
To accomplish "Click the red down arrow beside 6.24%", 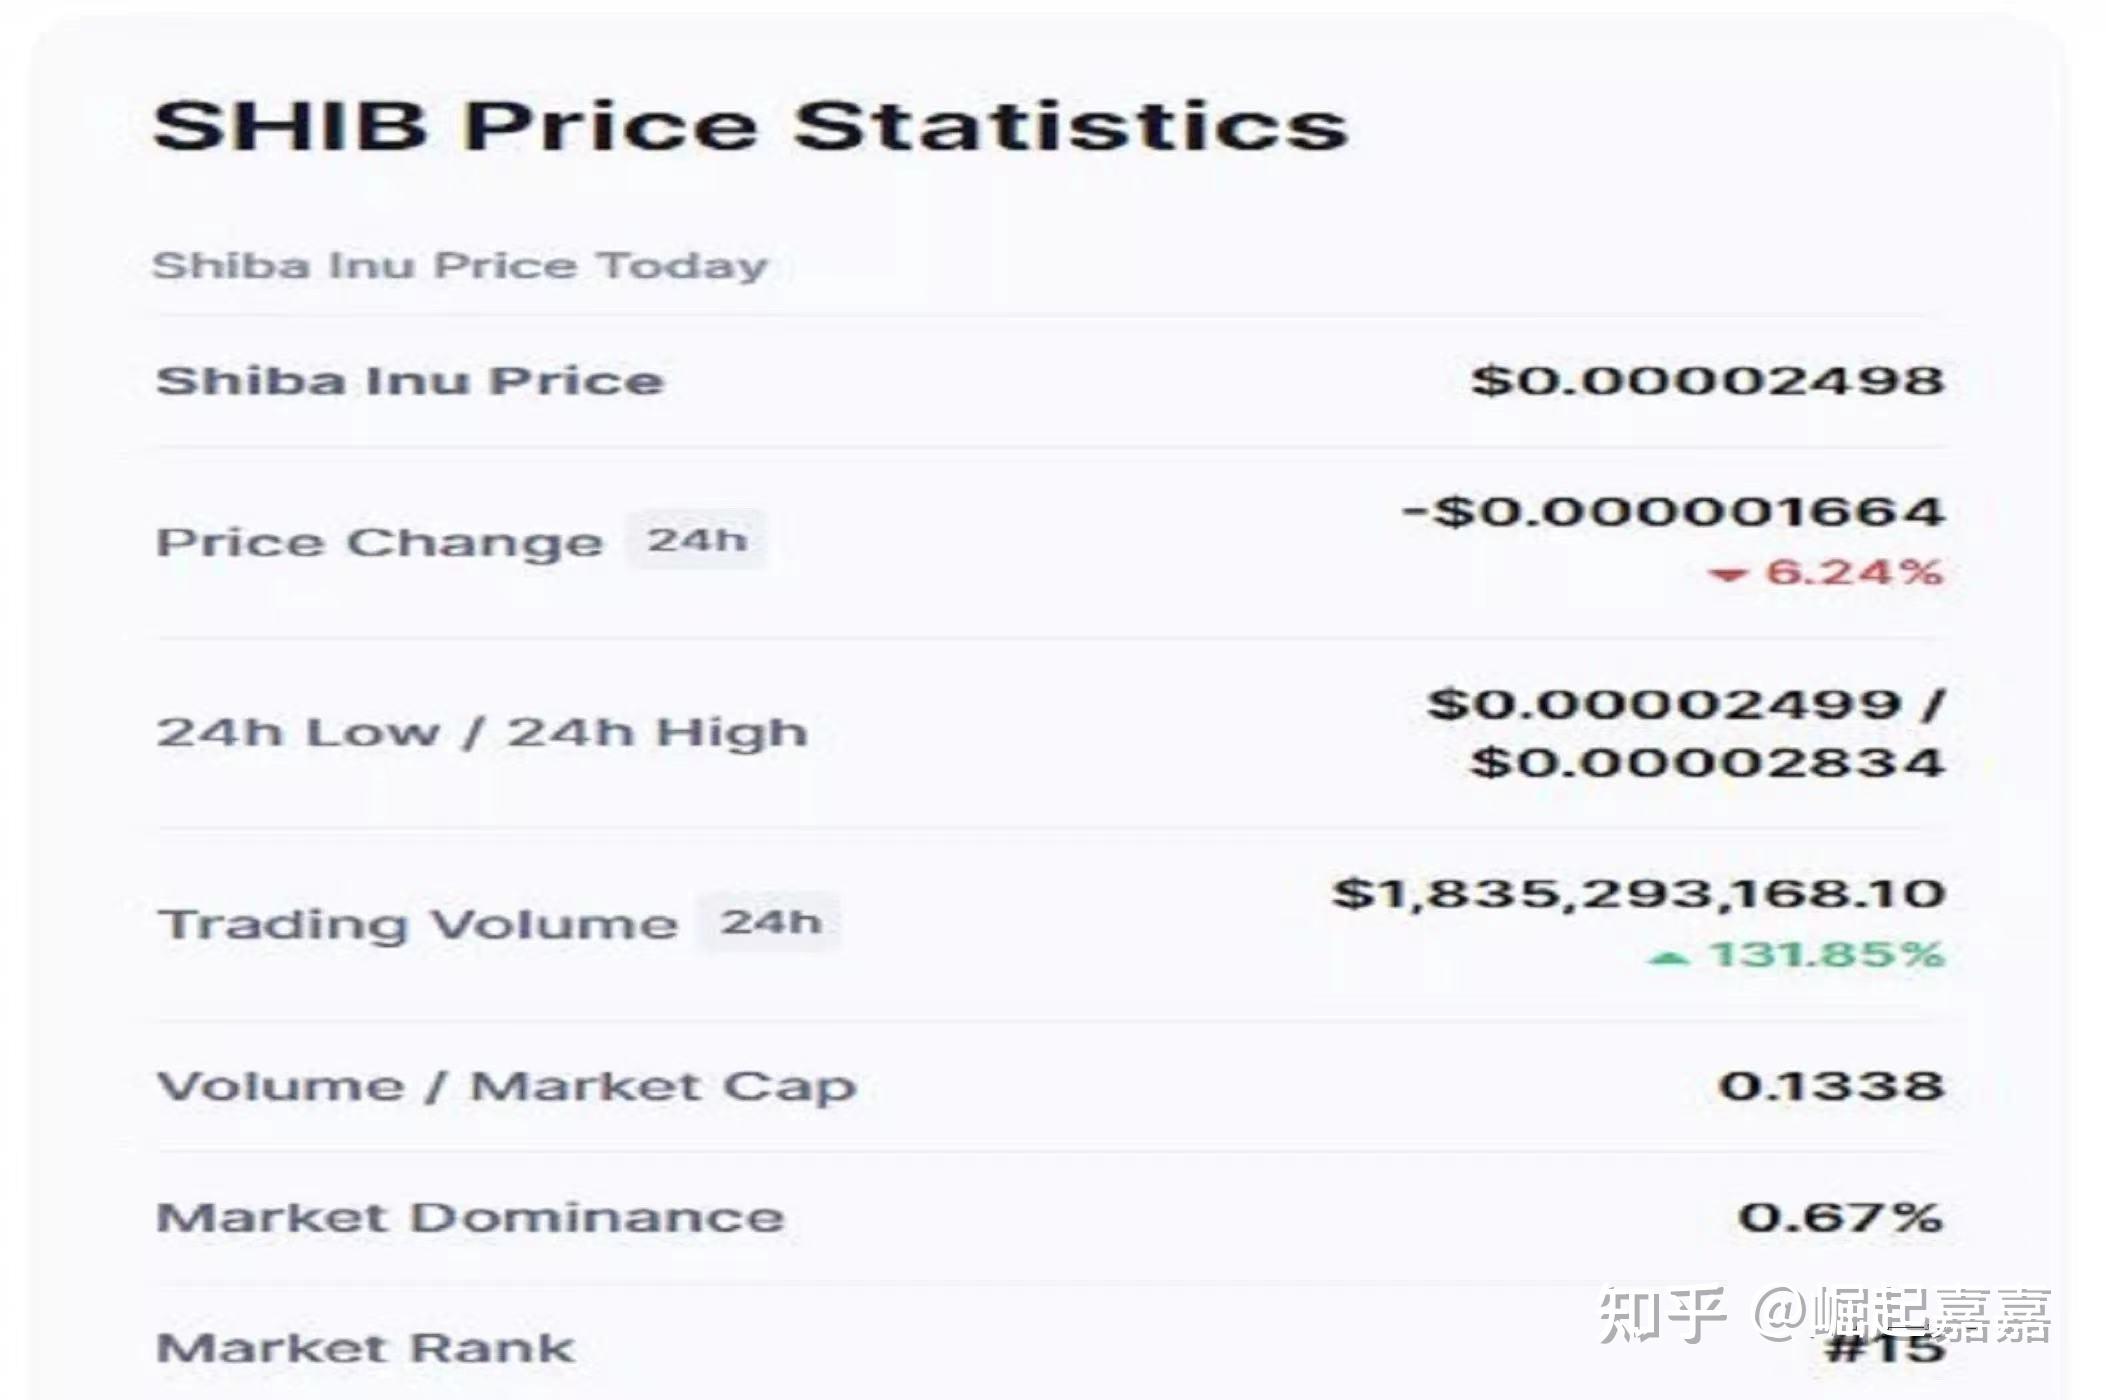I will [1727, 574].
